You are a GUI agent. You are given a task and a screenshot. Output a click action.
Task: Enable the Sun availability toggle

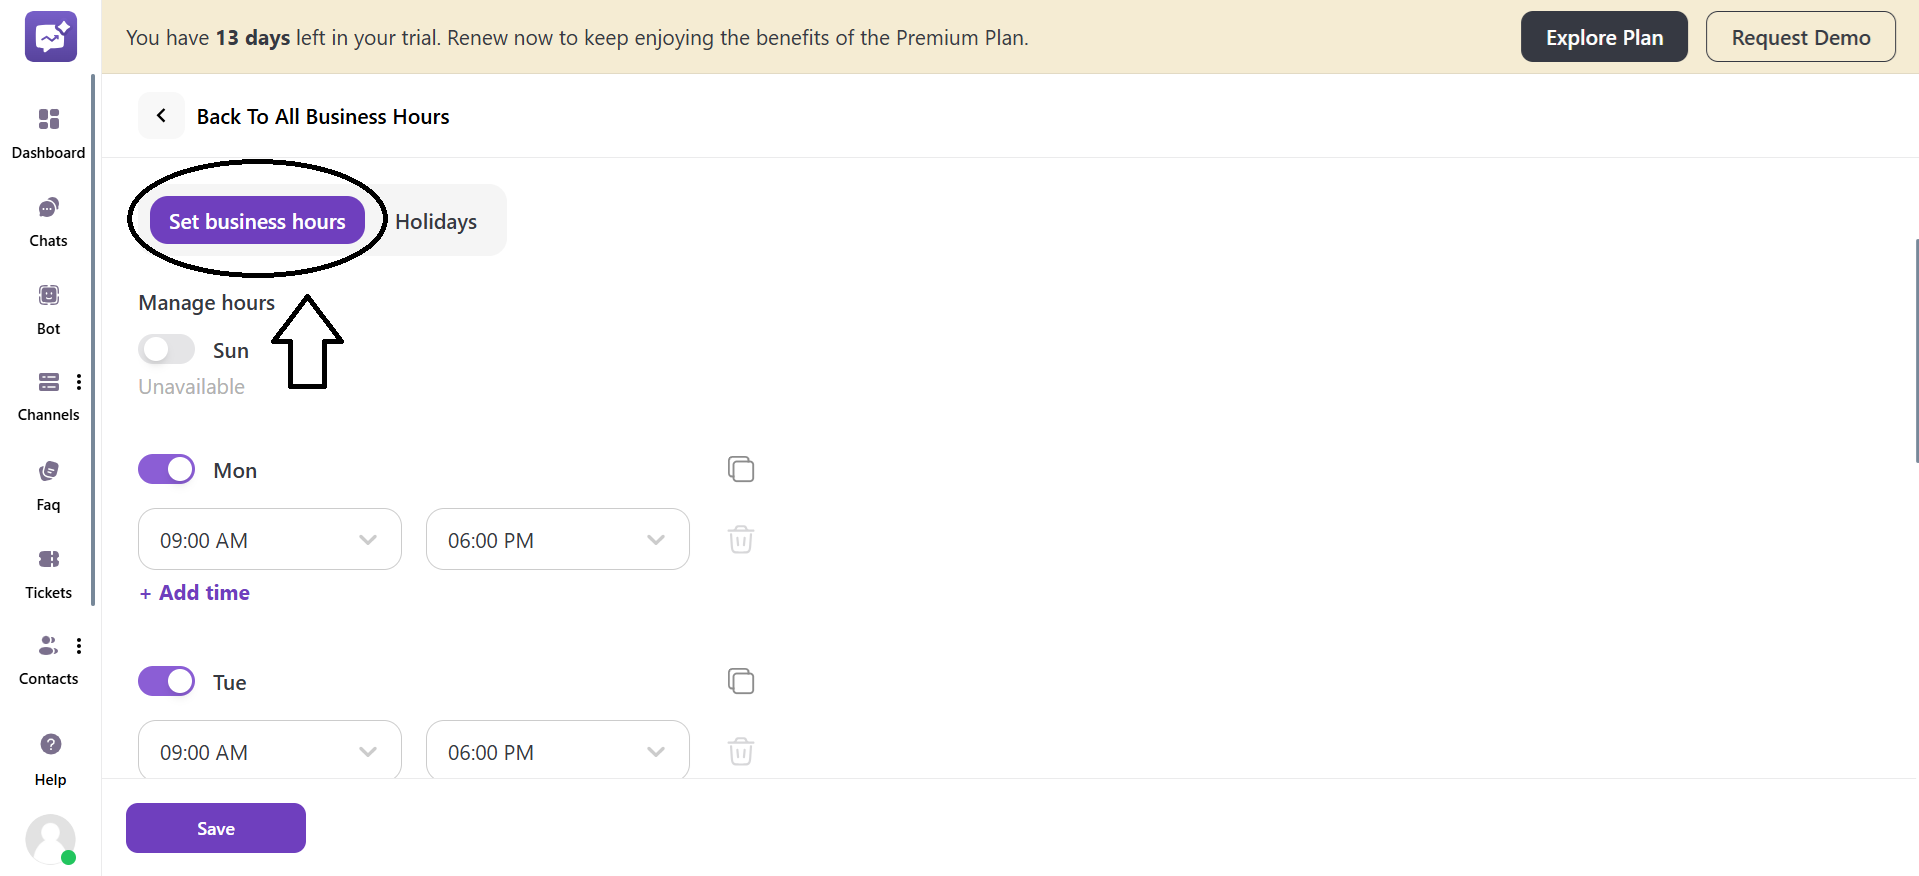pos(167,349)
